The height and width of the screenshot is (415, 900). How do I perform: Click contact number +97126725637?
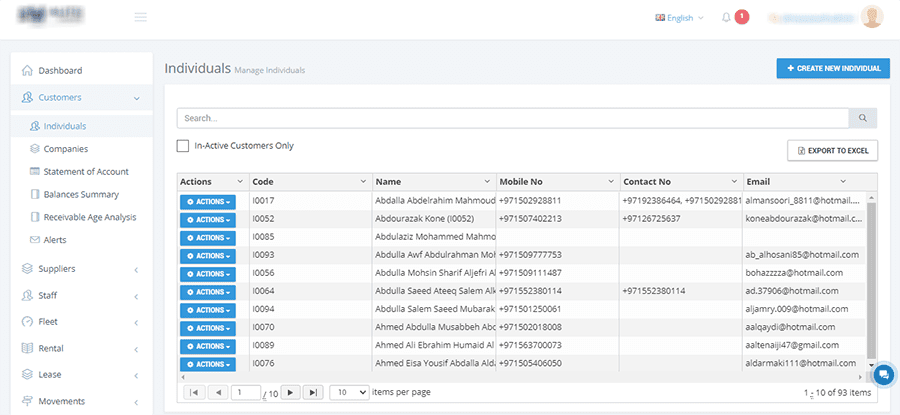point(651,219)
